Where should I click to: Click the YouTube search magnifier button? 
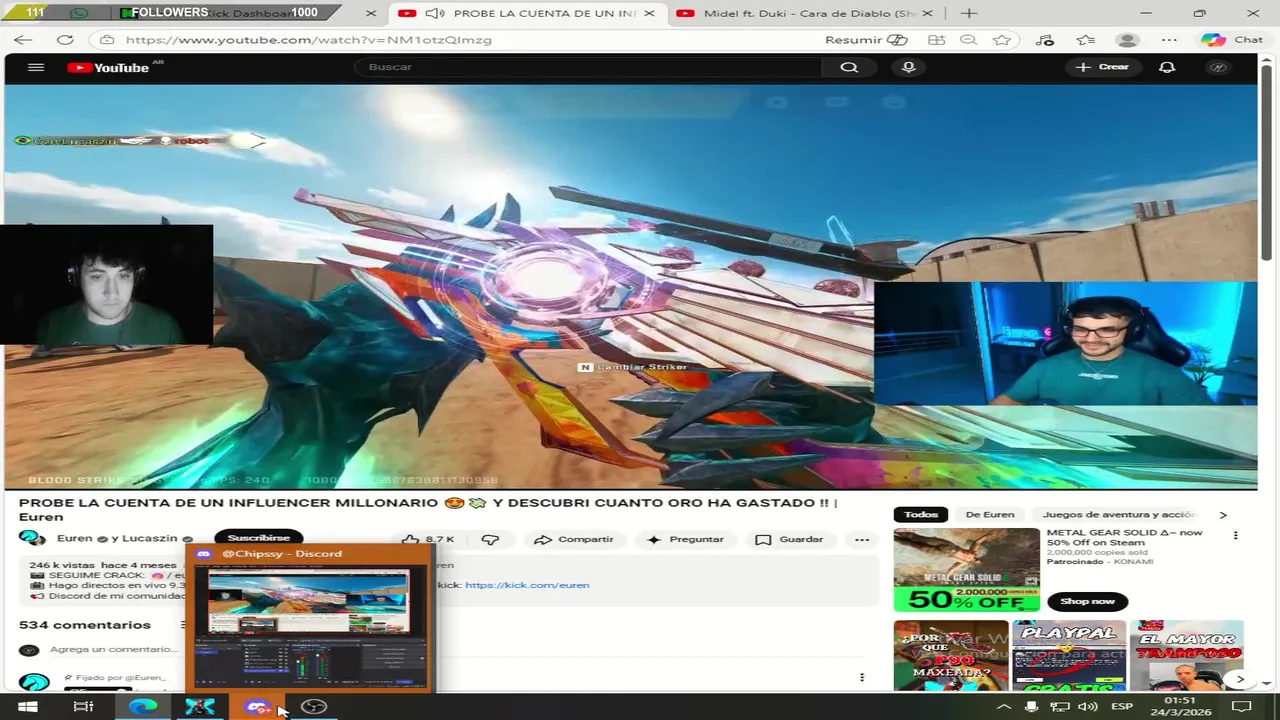[x=849, y=67]
